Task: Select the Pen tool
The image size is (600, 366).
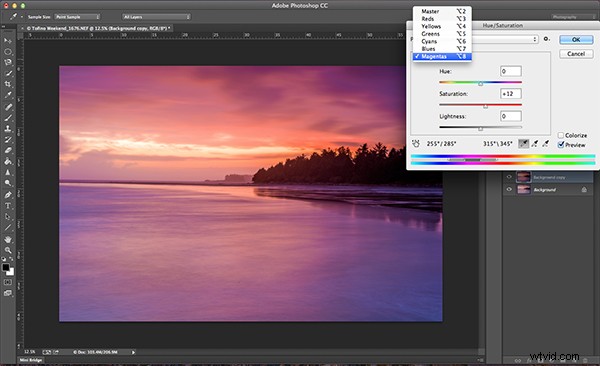Action: click(x=8, y=195)
